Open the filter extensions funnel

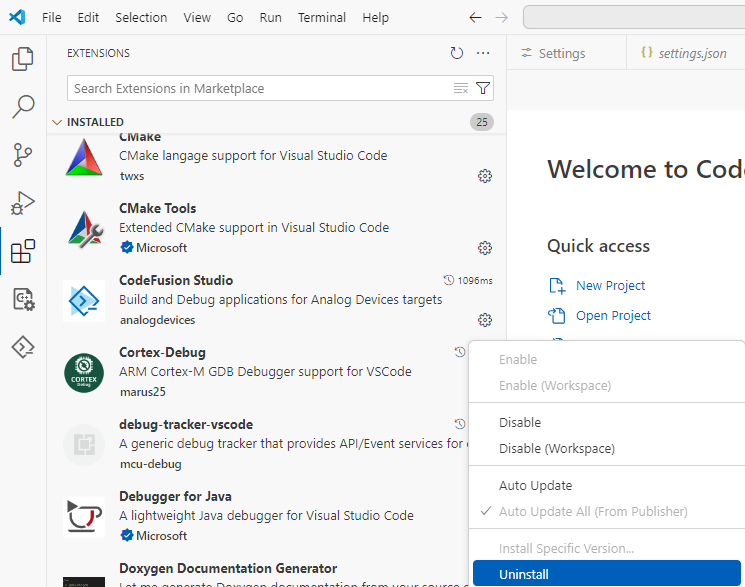point(483,88)
